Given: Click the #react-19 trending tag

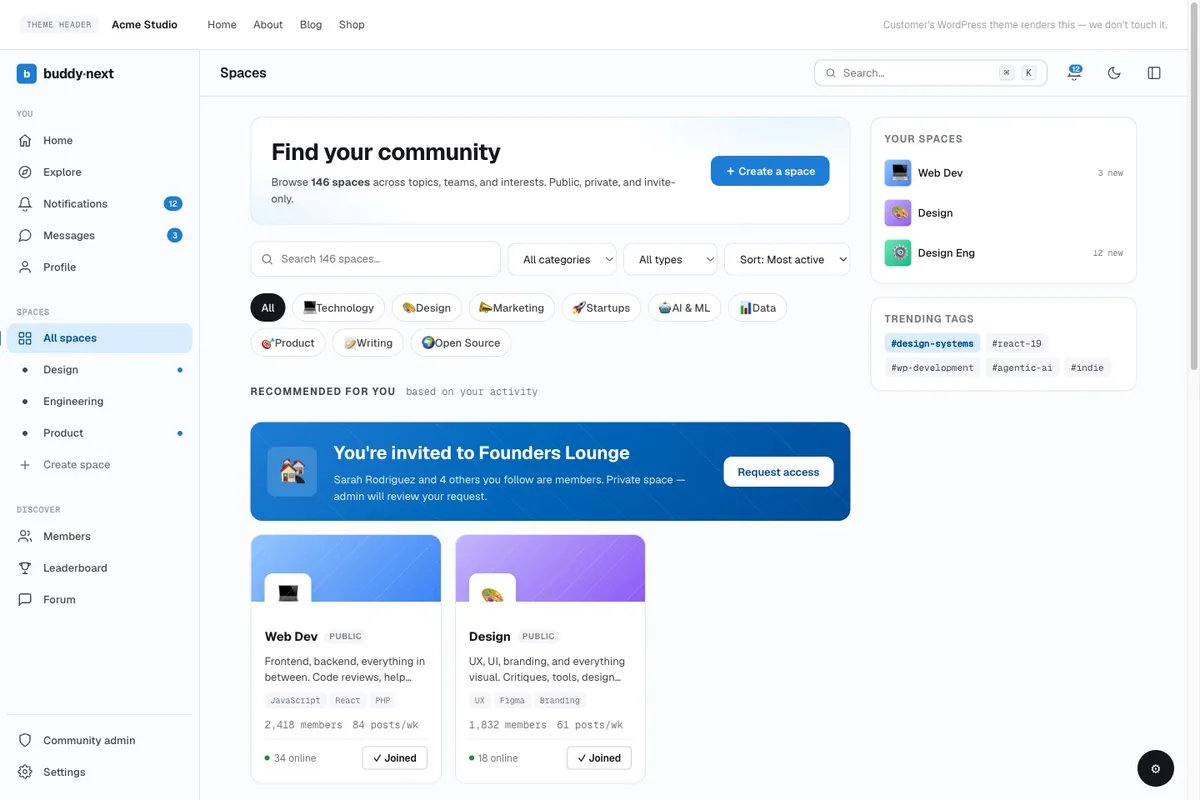Looking at the screenshot, I should tap(1017, 343).
